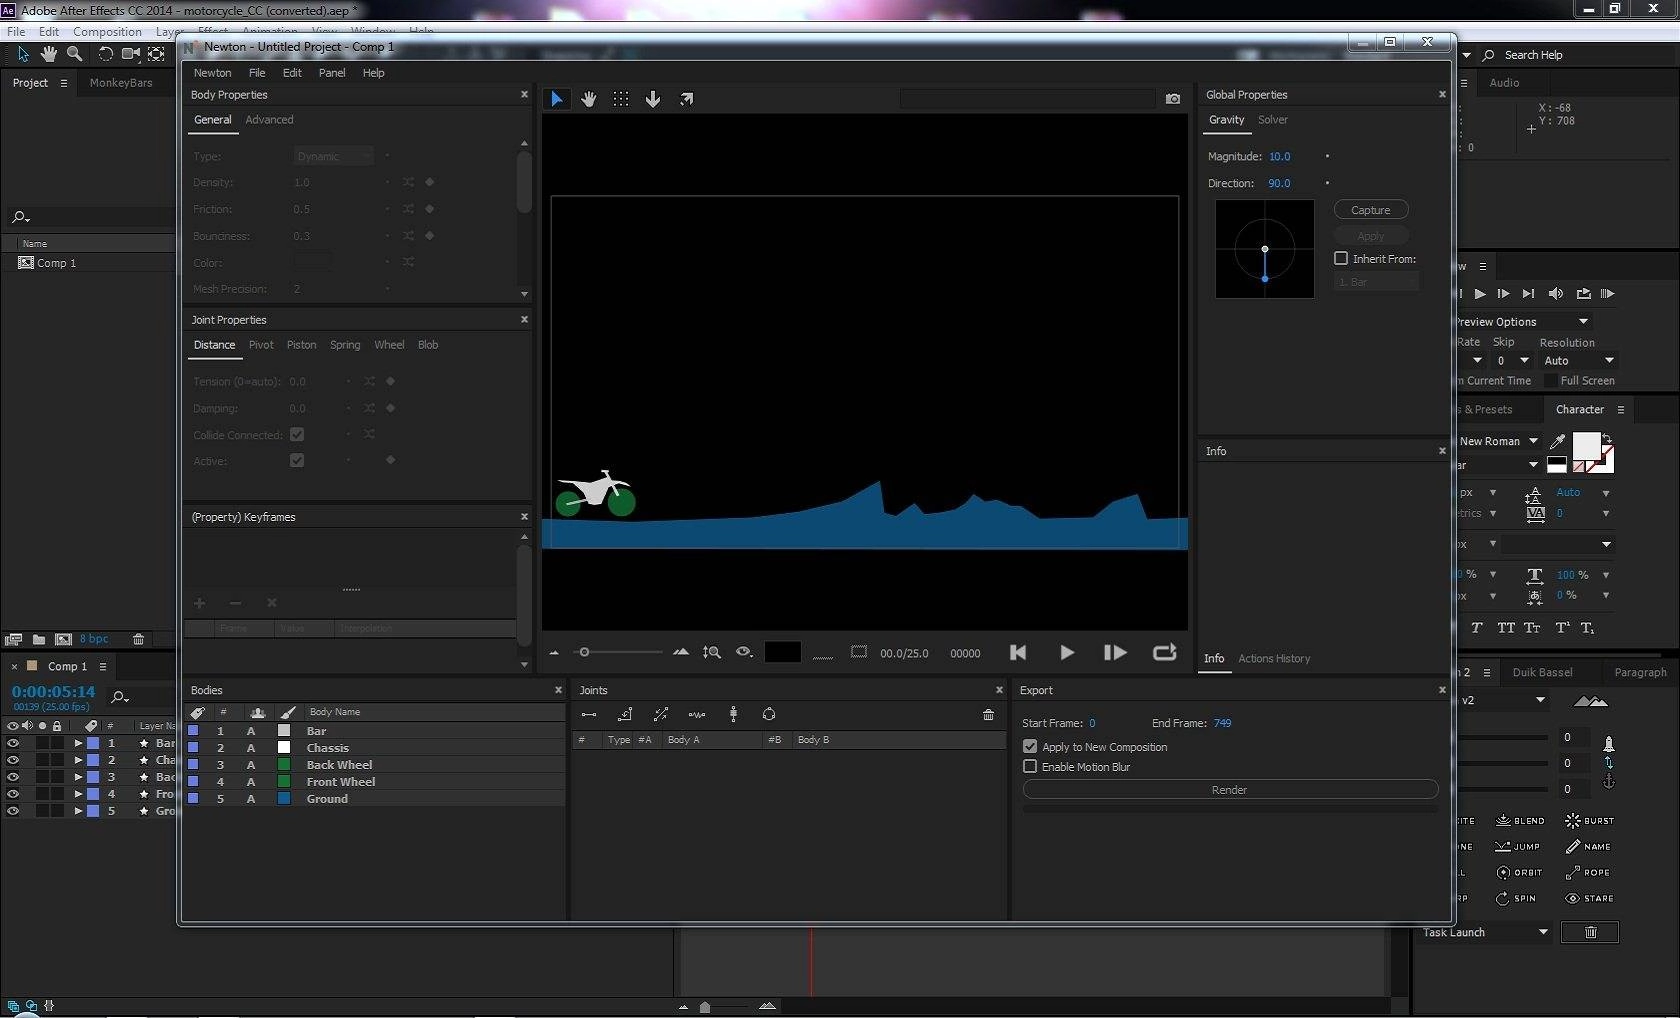The image size is (1680, 1018).
Task: Click the ROPE icon in the side panel
Action: [x=1588, y=872]
